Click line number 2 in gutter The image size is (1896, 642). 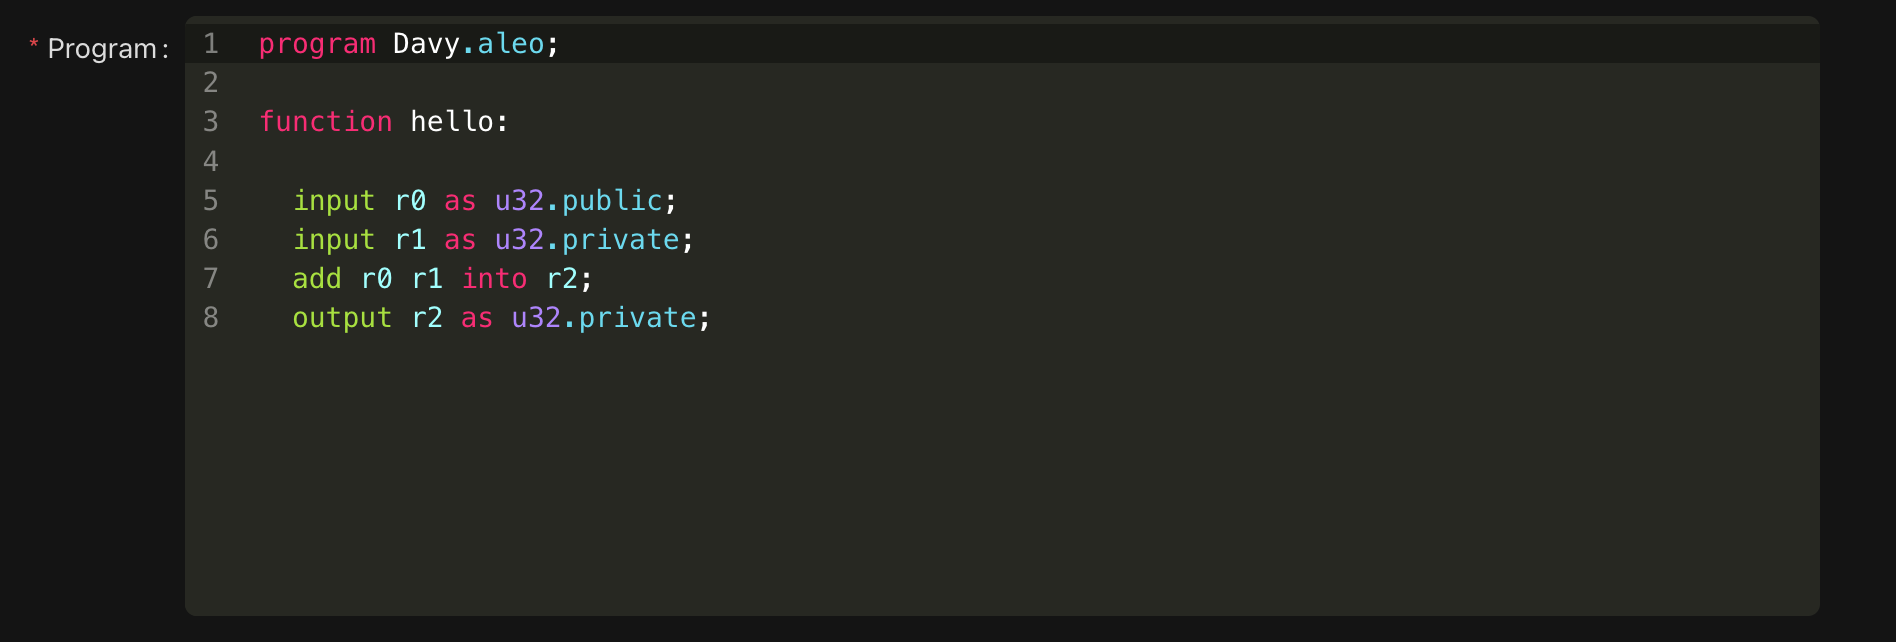point(211,83)
